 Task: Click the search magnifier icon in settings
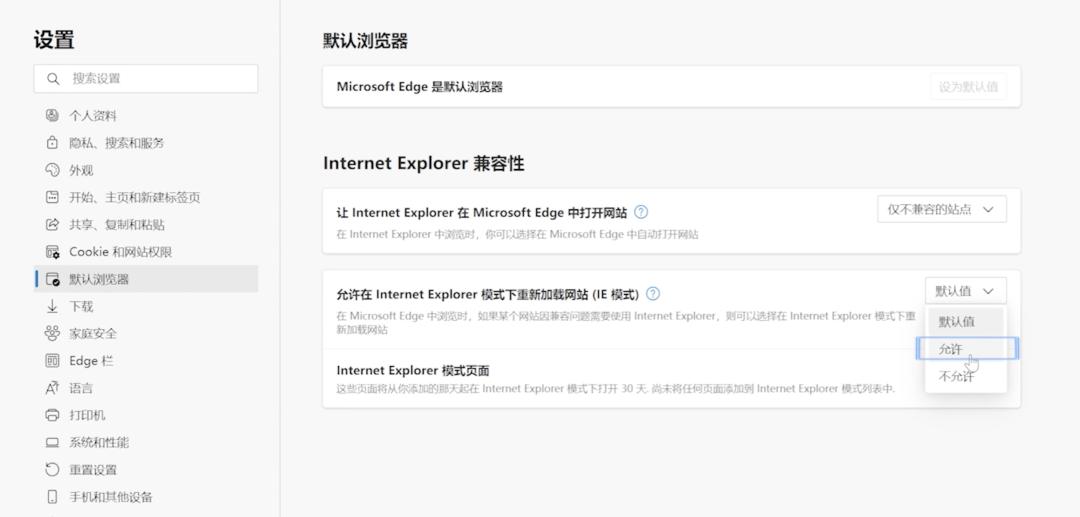tap(53, 78)
